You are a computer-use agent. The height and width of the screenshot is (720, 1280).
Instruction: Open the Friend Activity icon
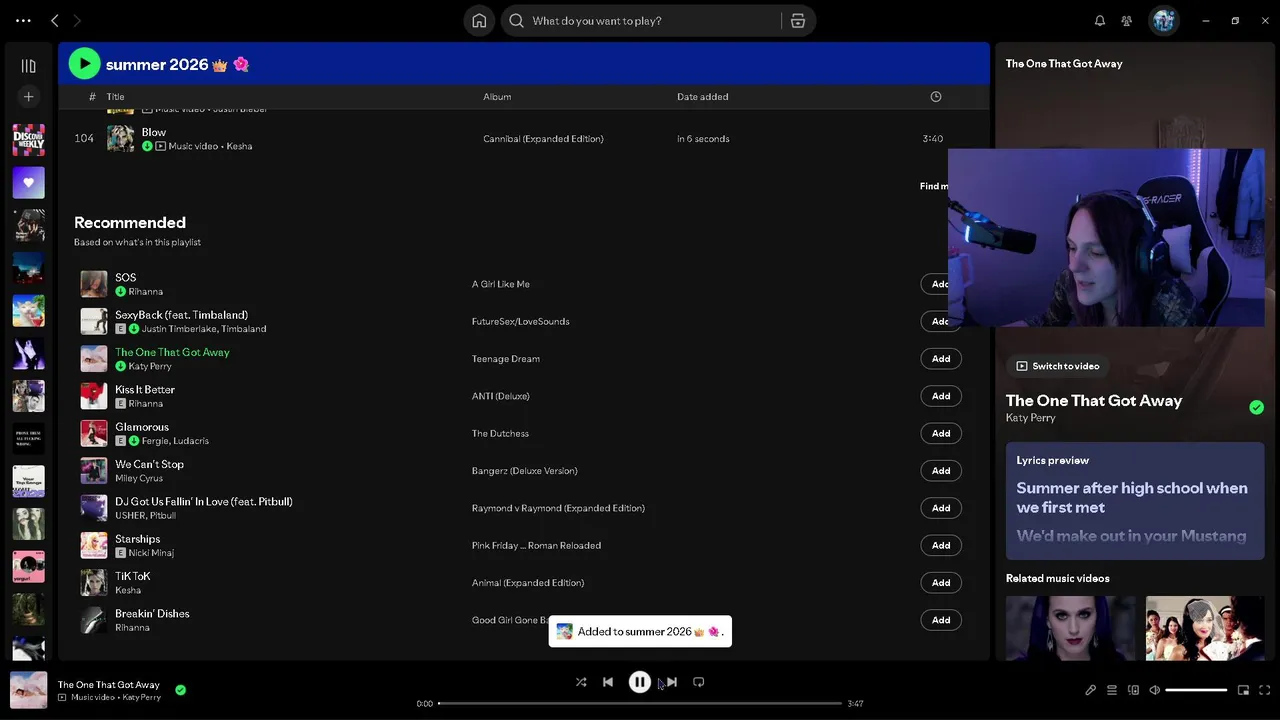coord(1127,20)
